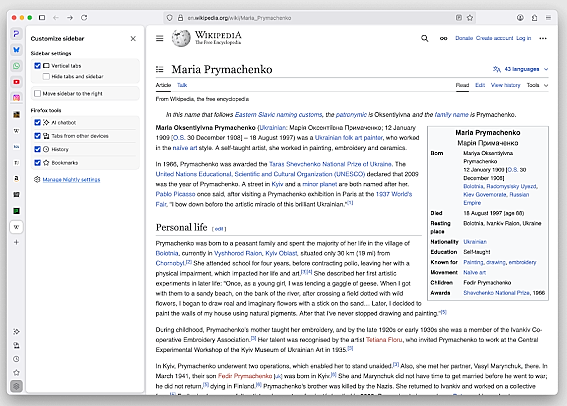Image resolution: width=567 pixels, height=406 pixels.
Task: Reload the current page
Action: [x=84, y=17]
